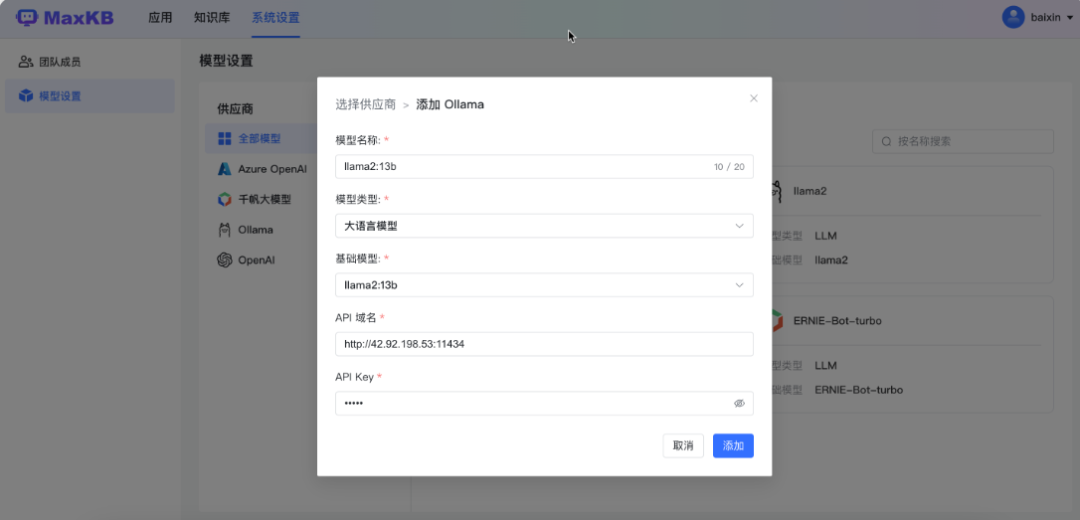
Task: Go back to 选择供应商 breadcrumb
Action: 365,105
